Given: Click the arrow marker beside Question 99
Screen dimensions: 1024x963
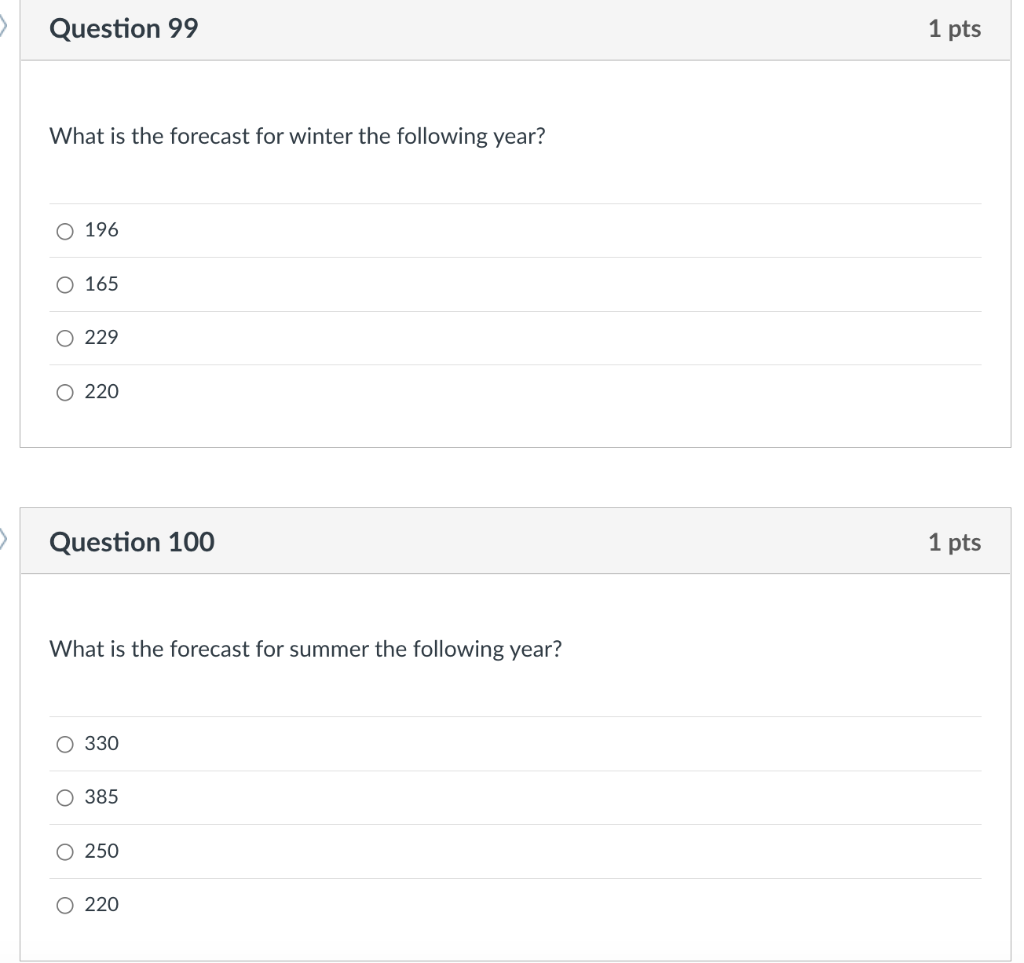Looking at the screenshot, I should tap(4, 26).
